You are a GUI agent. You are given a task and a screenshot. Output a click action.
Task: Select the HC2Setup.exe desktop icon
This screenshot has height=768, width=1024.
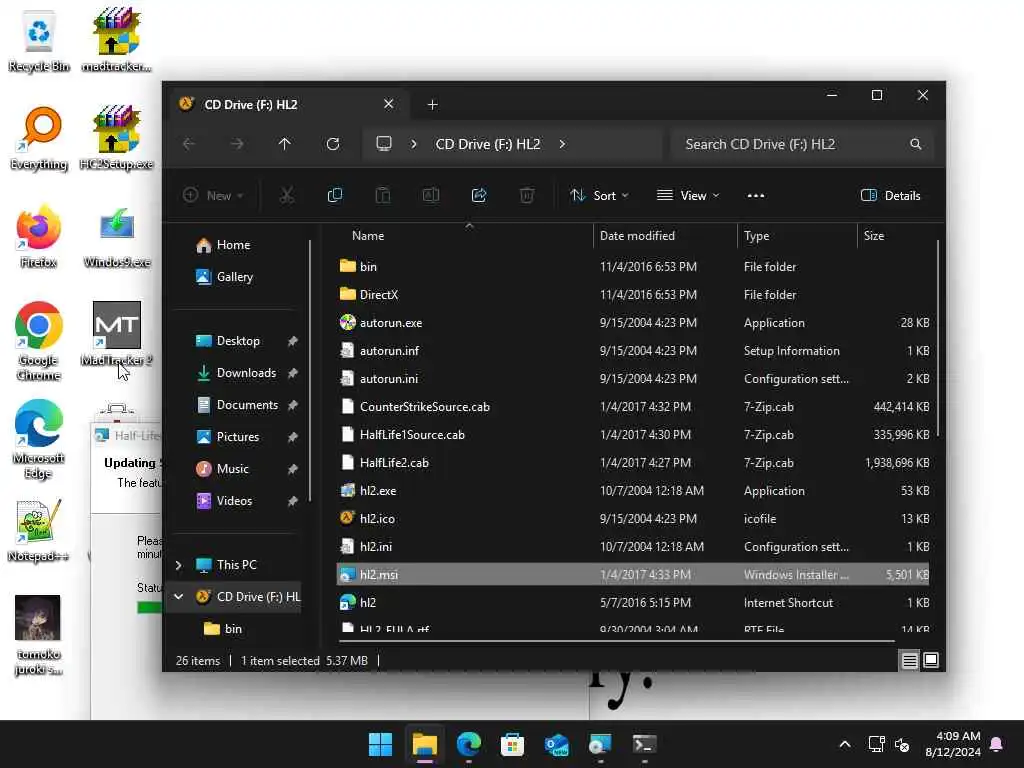116,138
